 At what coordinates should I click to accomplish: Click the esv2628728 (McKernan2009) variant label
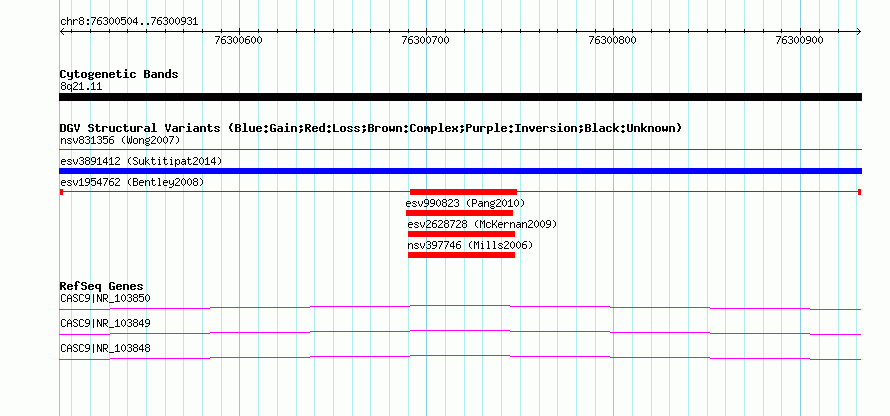pos(482,224)
